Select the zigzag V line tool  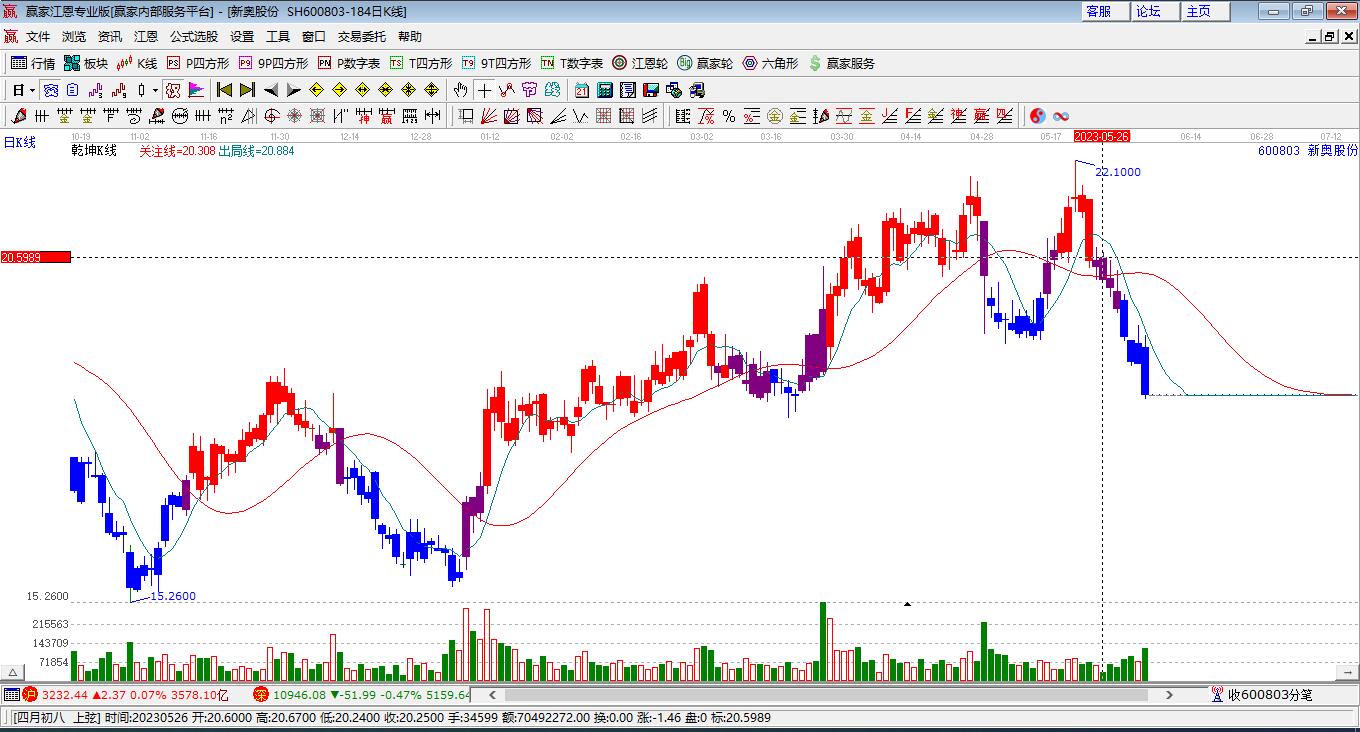coord(580,116)
